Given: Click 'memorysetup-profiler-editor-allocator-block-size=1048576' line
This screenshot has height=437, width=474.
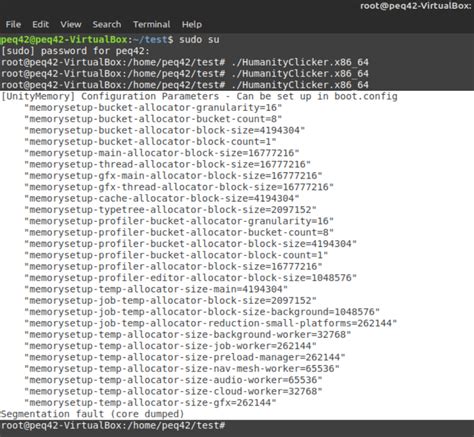Looking at the screenshot, I should pos(190,278).
